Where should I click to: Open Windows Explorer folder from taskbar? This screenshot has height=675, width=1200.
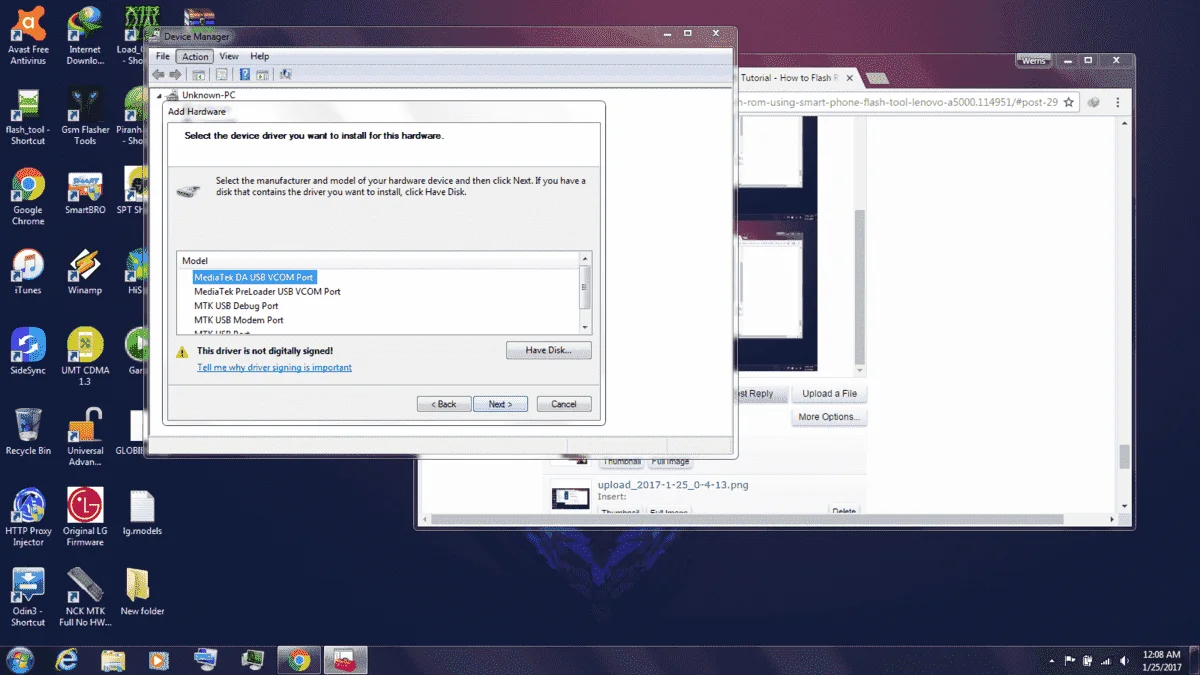click(113, 660)
